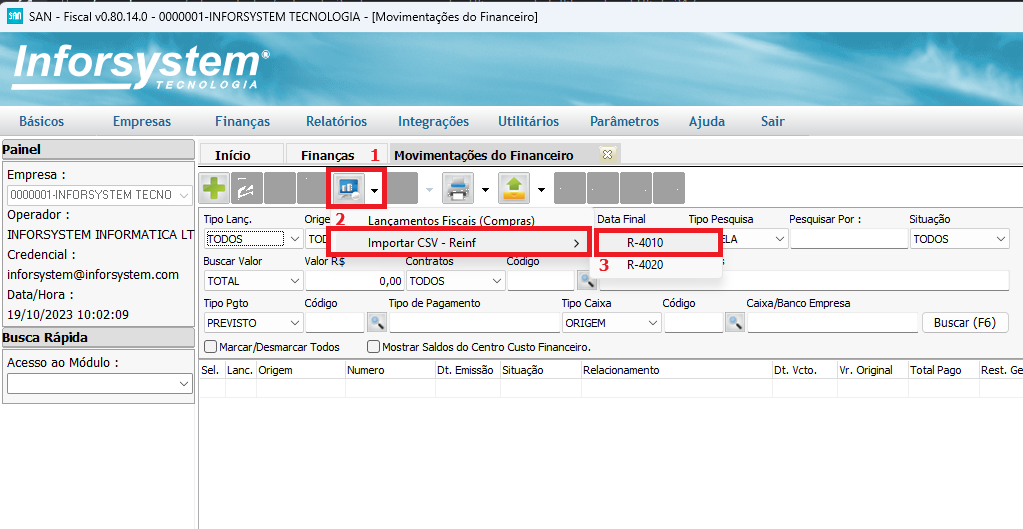Click the Código field beside Tipo Caixa
This screenshot has width=1023, height=529.
pos(694,323)
